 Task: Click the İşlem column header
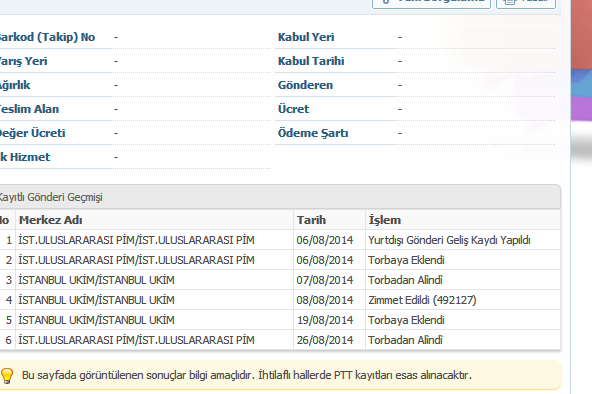pos(385,220)
